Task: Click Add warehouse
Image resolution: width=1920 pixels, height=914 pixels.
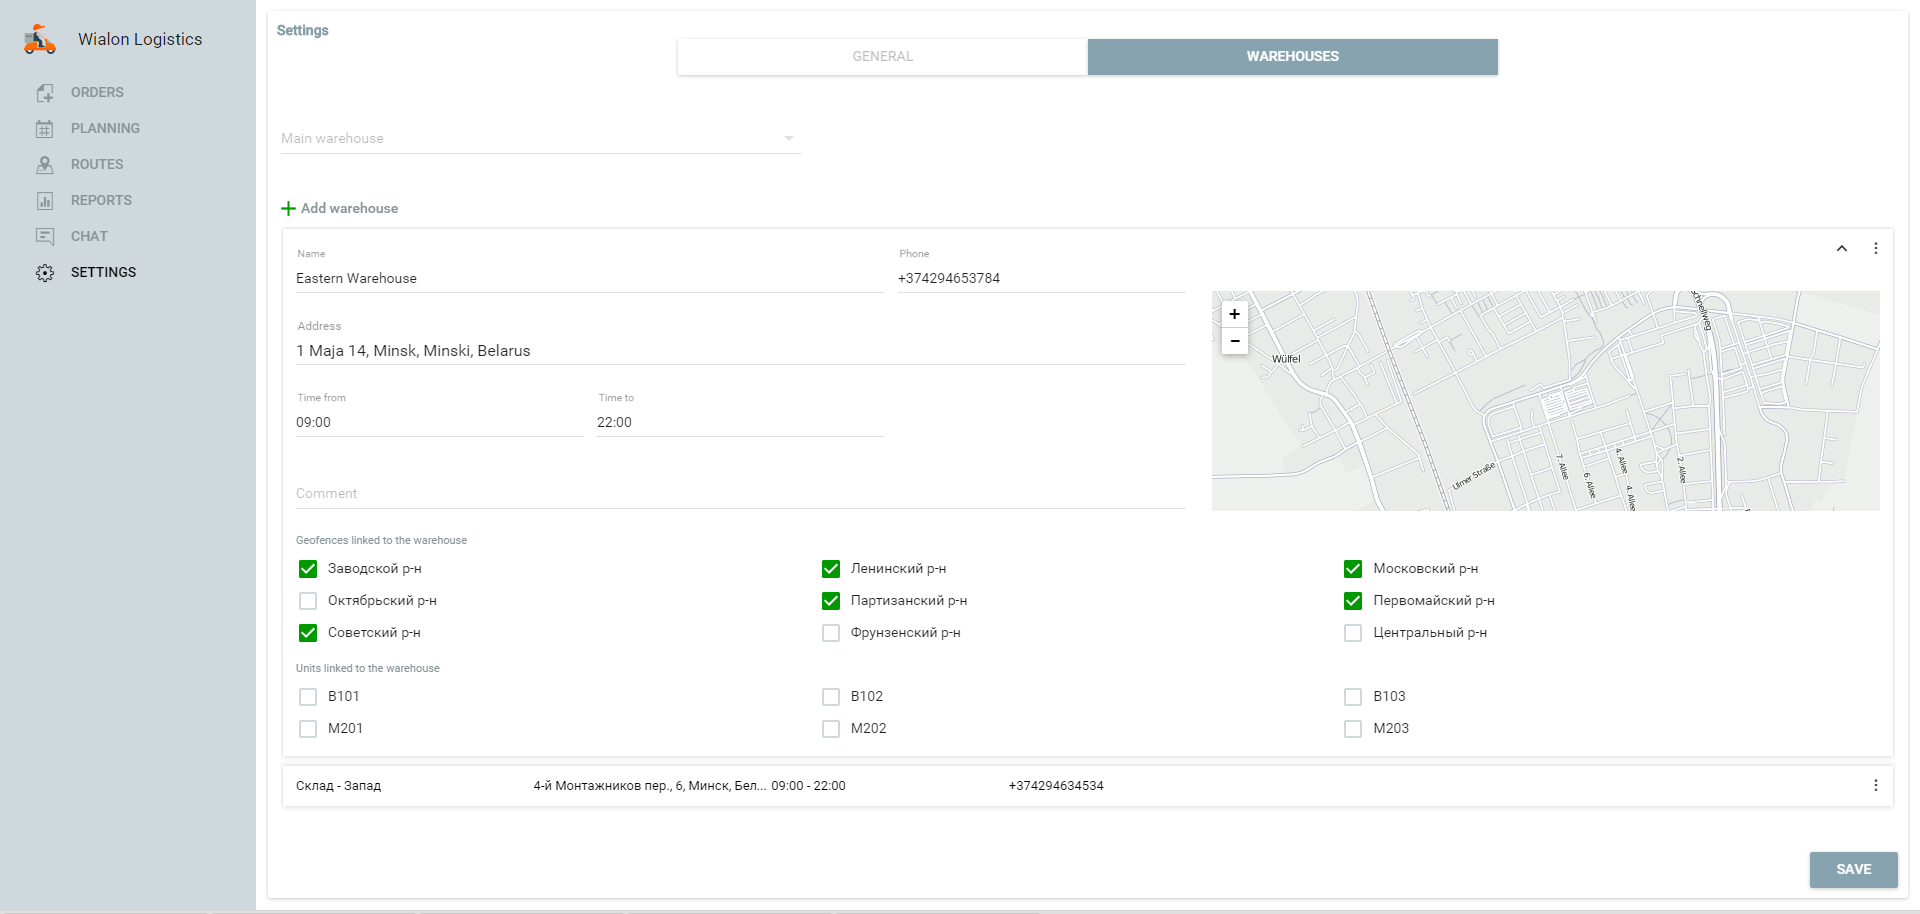Action: coord(340,208)
